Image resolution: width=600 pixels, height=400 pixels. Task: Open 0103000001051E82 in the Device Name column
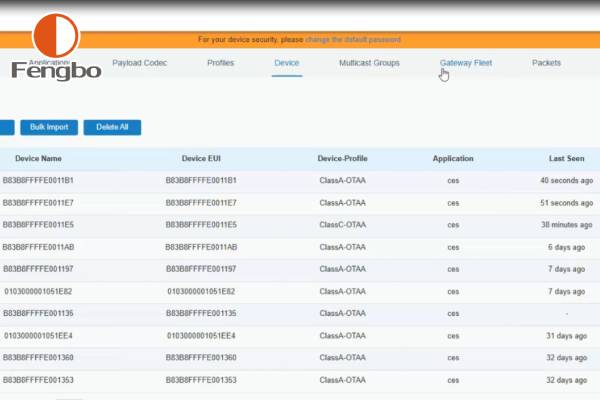(38, 292)
